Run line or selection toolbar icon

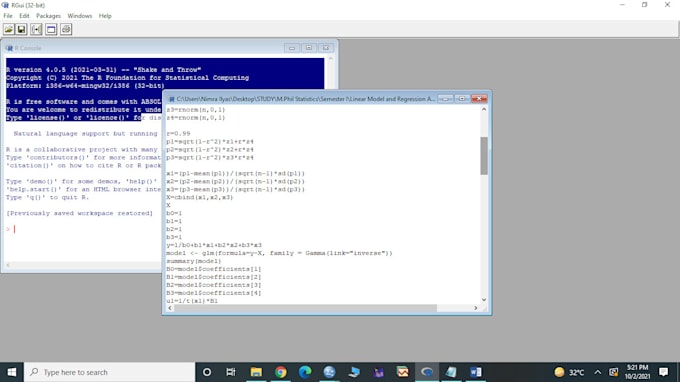[x=36, y=29]
